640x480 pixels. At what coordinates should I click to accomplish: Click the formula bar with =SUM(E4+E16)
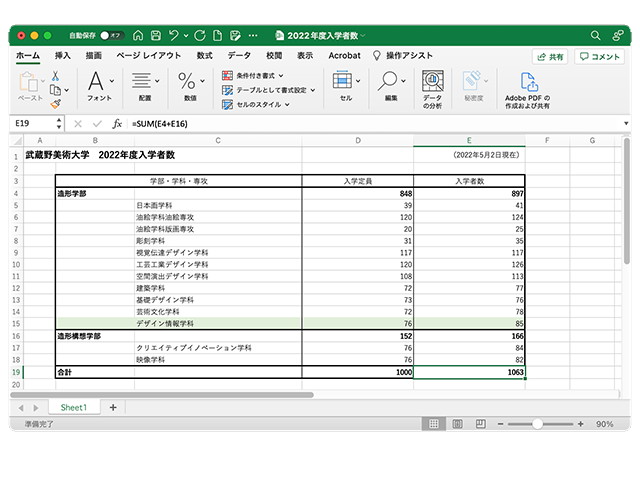(373, 124)
